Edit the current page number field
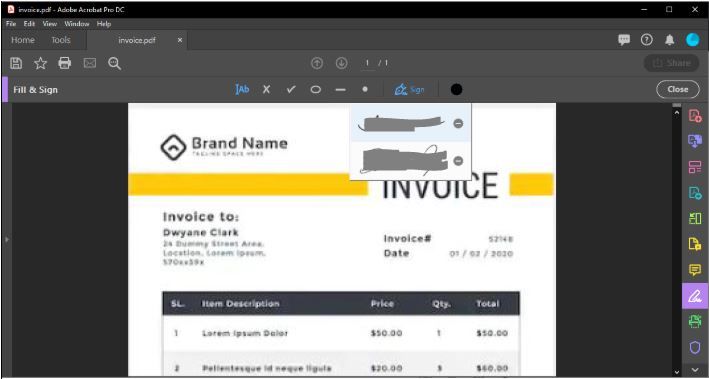This screenshot has width=709, height=379. click(368, 64)
